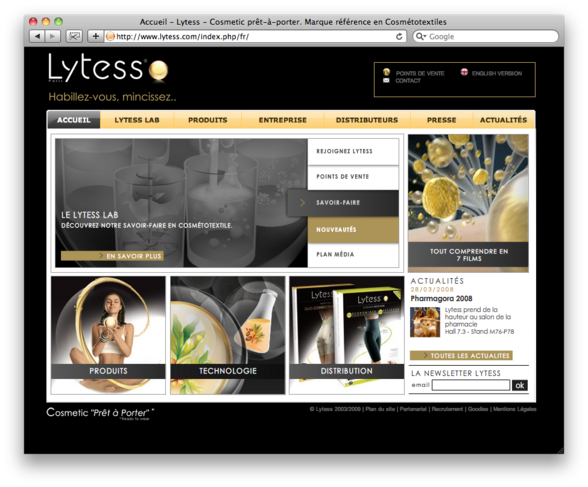Open the Technologie image tile

228,335
